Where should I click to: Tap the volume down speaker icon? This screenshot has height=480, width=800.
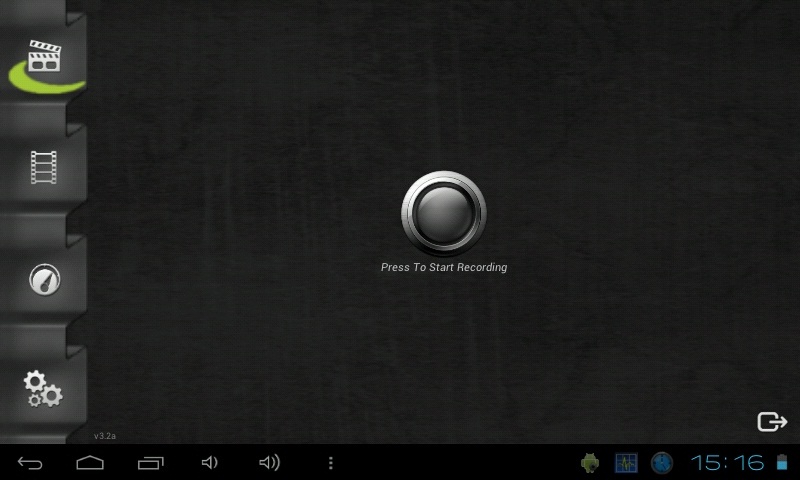[209, 463]
